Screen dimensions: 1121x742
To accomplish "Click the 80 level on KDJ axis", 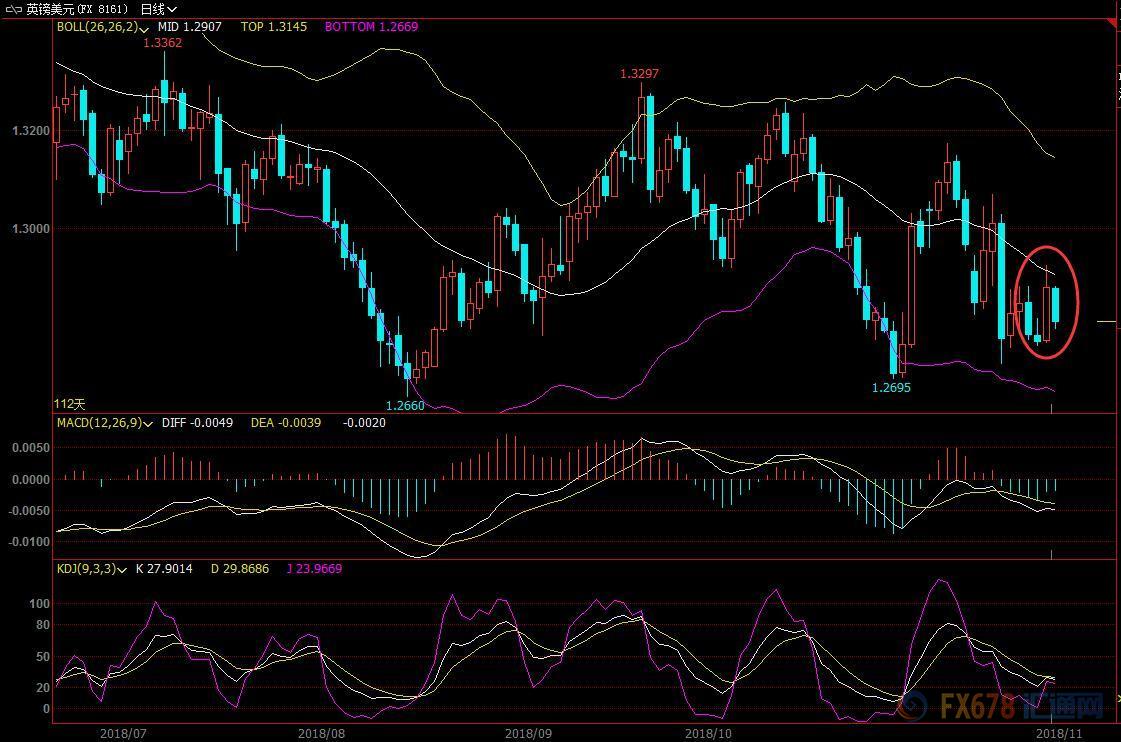I will (43, 625).
